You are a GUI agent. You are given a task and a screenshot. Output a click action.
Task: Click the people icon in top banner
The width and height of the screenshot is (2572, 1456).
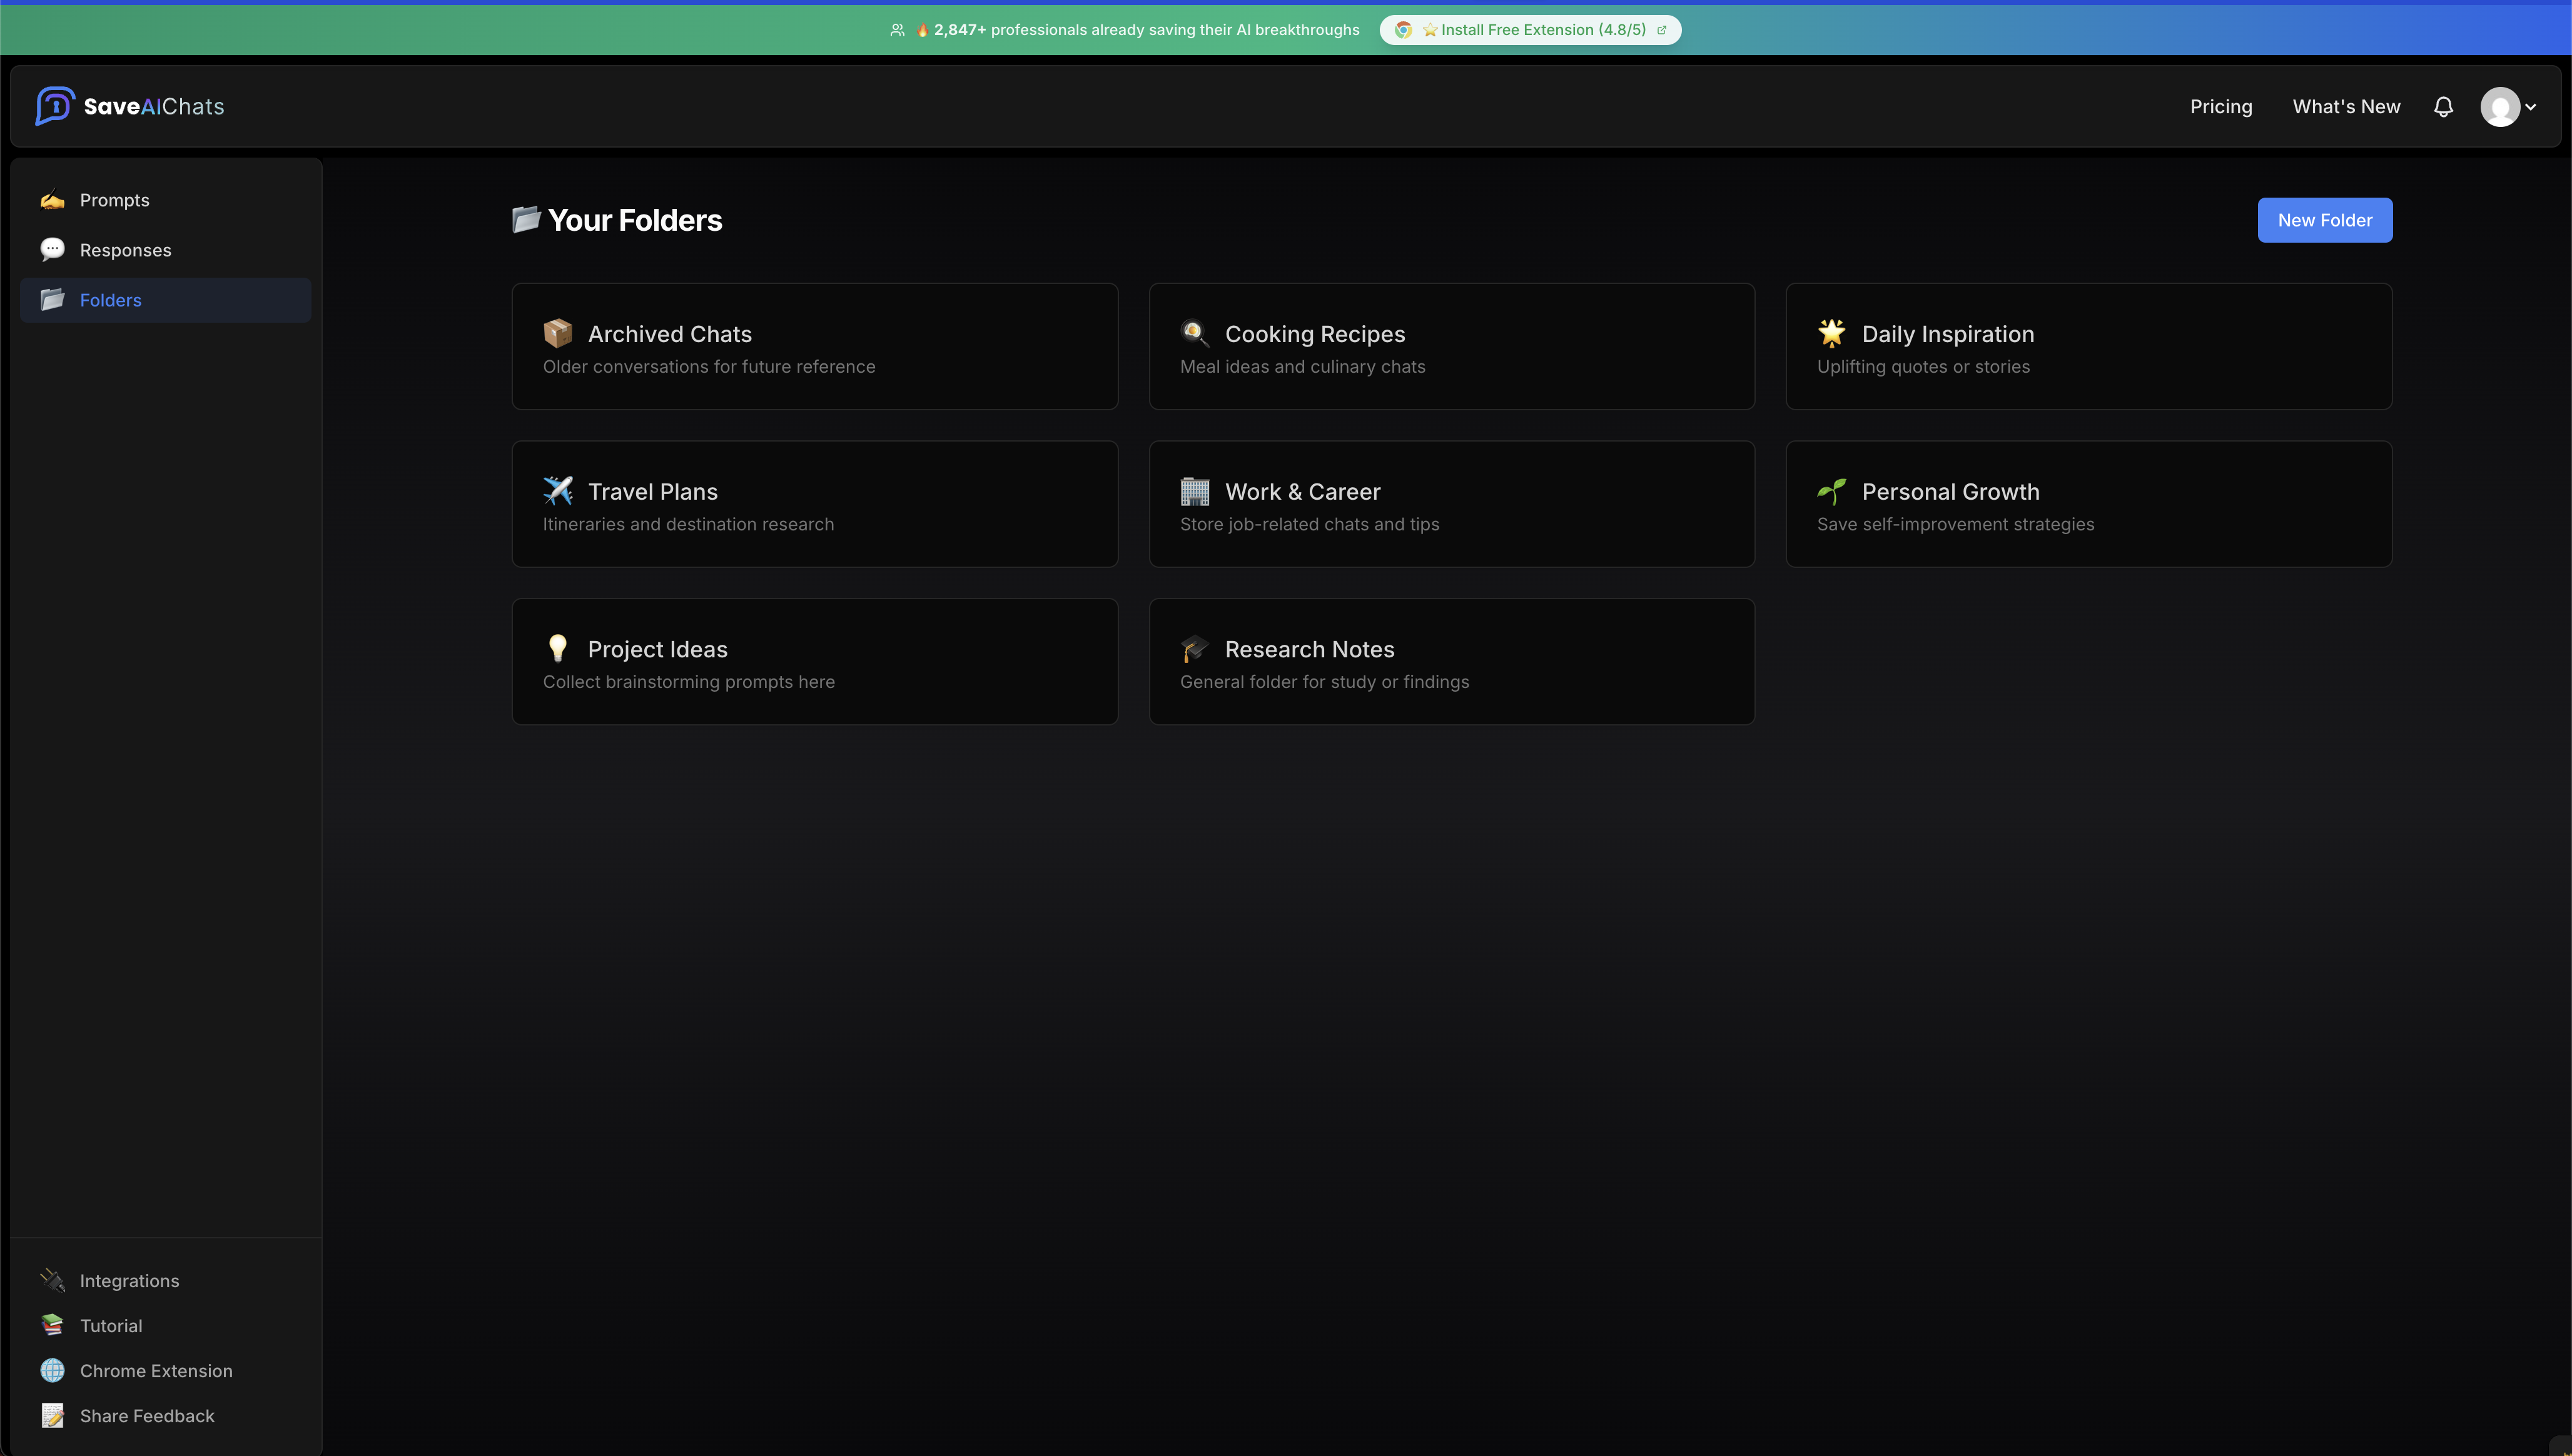(897, 30)
